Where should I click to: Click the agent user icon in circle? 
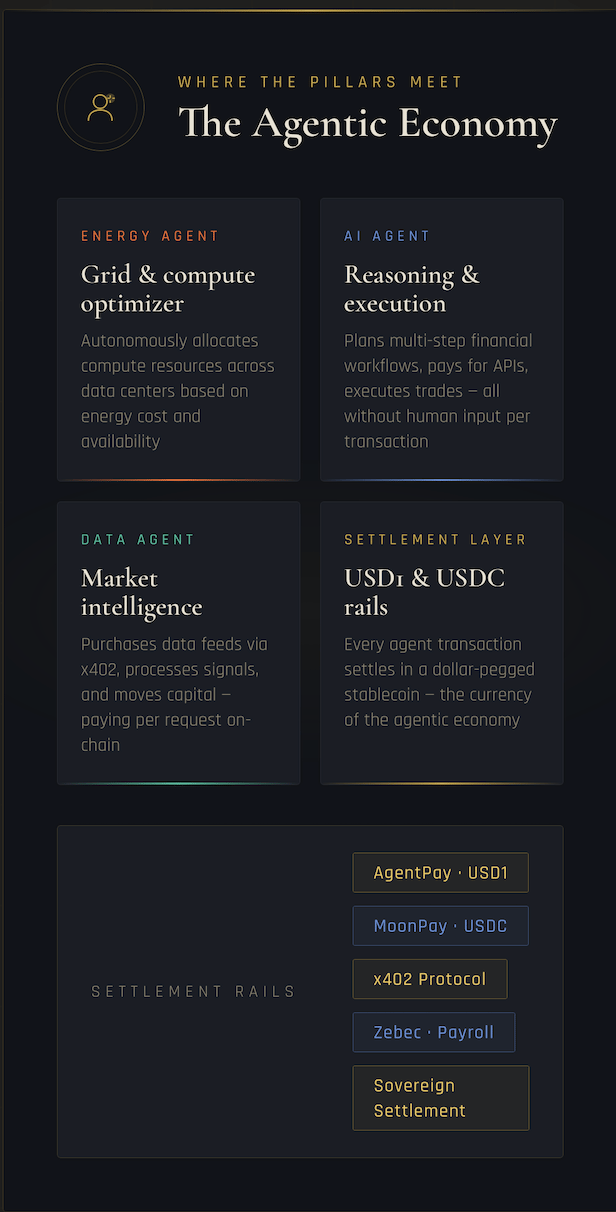[x=101, y=107]
